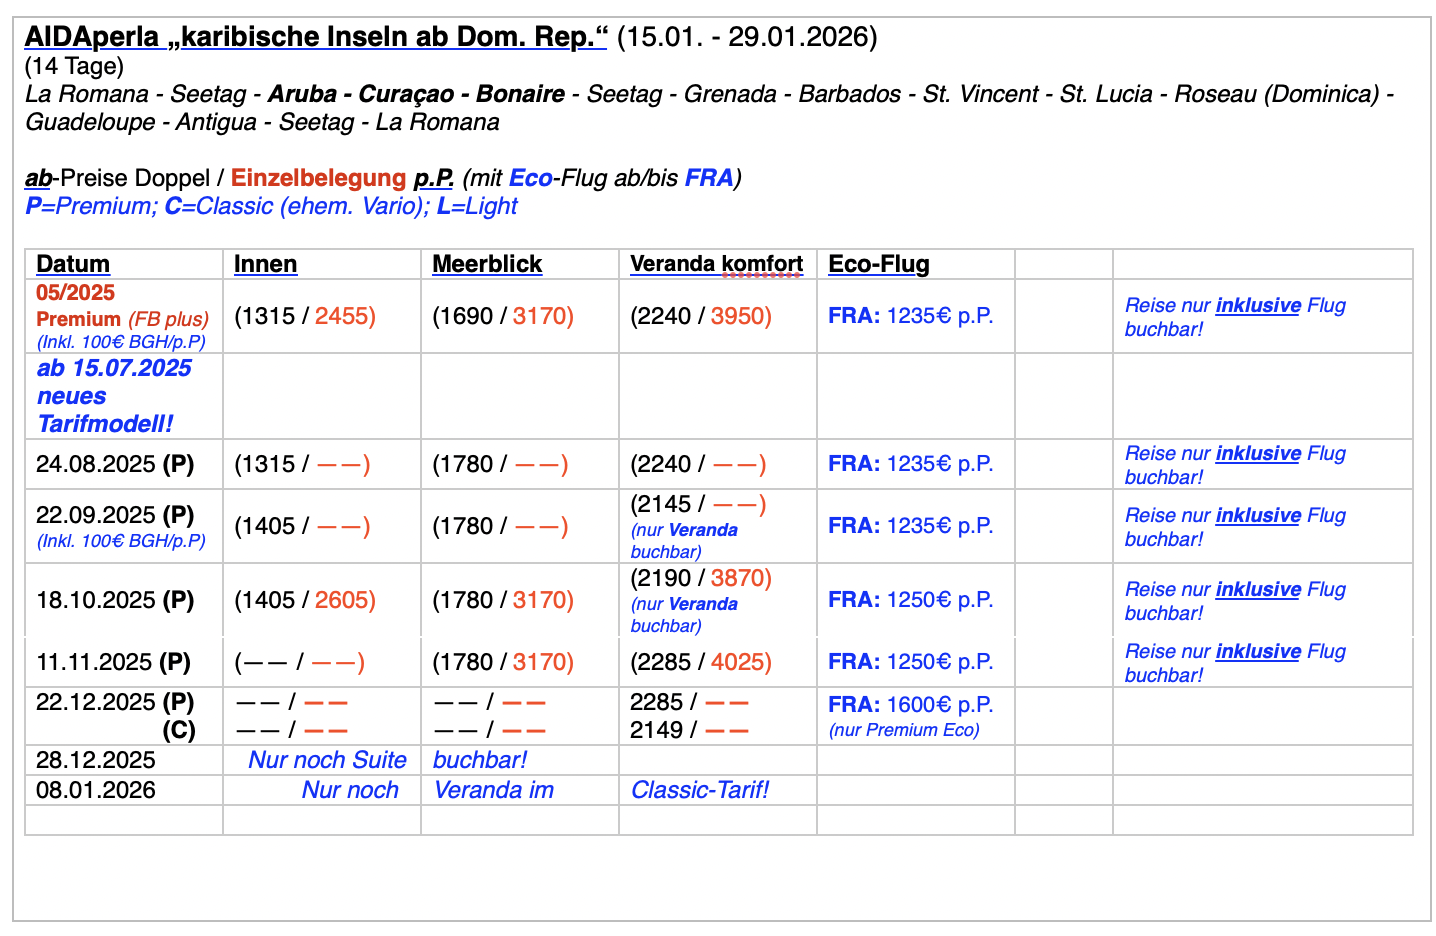Select the 24.08.2025 (P) date cell
Image resolution: width=1436 pixels, height=936 pixels.
[x=115, y=464]
